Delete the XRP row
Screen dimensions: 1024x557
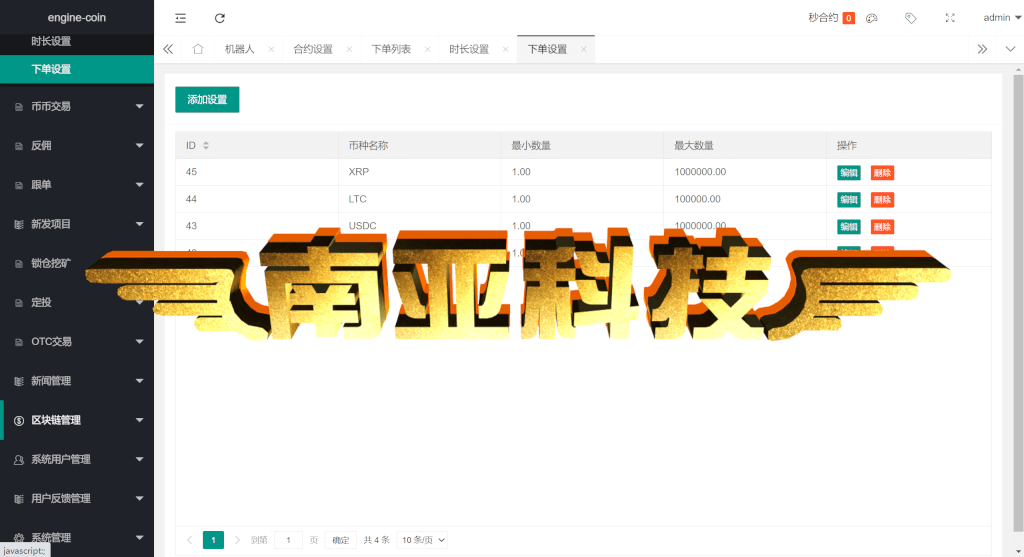click(x=882, y=173)
